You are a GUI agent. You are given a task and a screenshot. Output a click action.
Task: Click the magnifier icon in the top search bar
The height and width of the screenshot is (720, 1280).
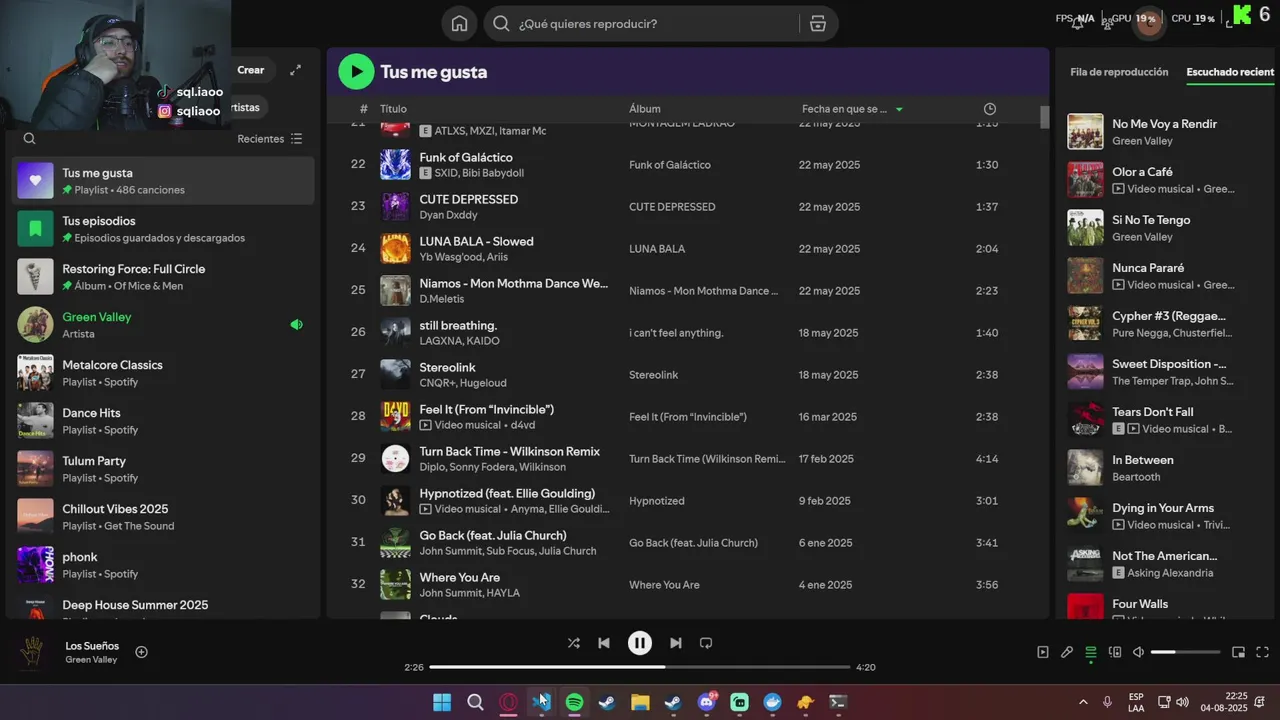[502, 24]
